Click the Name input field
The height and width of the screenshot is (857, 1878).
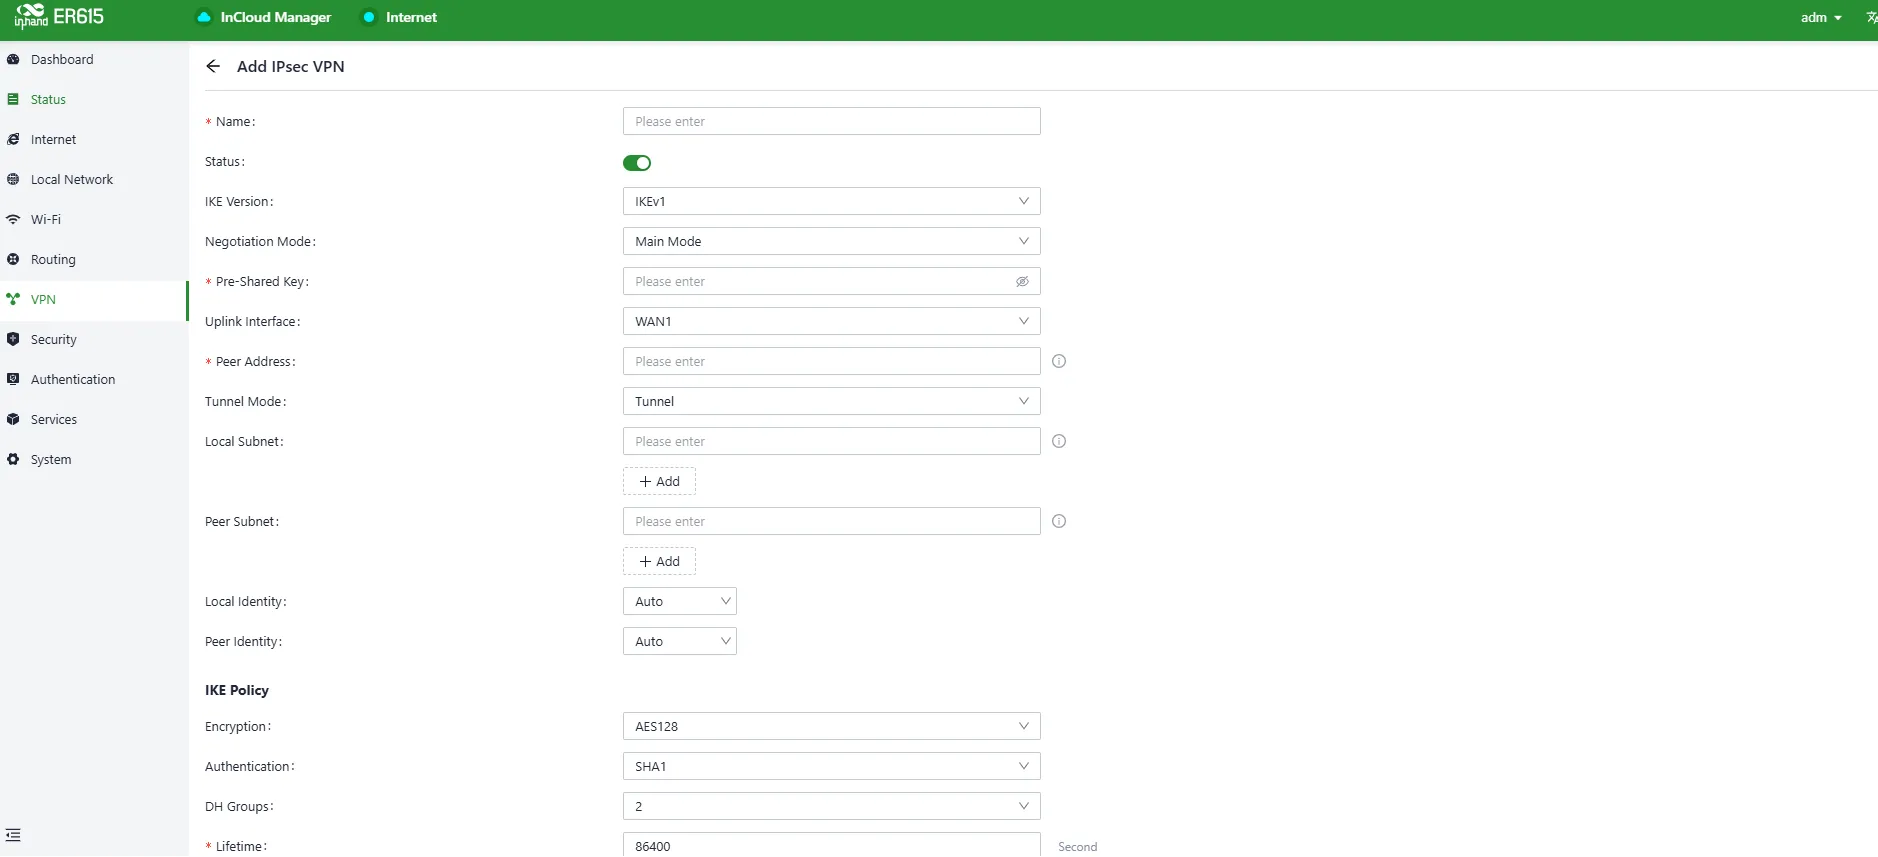(831, 121)
